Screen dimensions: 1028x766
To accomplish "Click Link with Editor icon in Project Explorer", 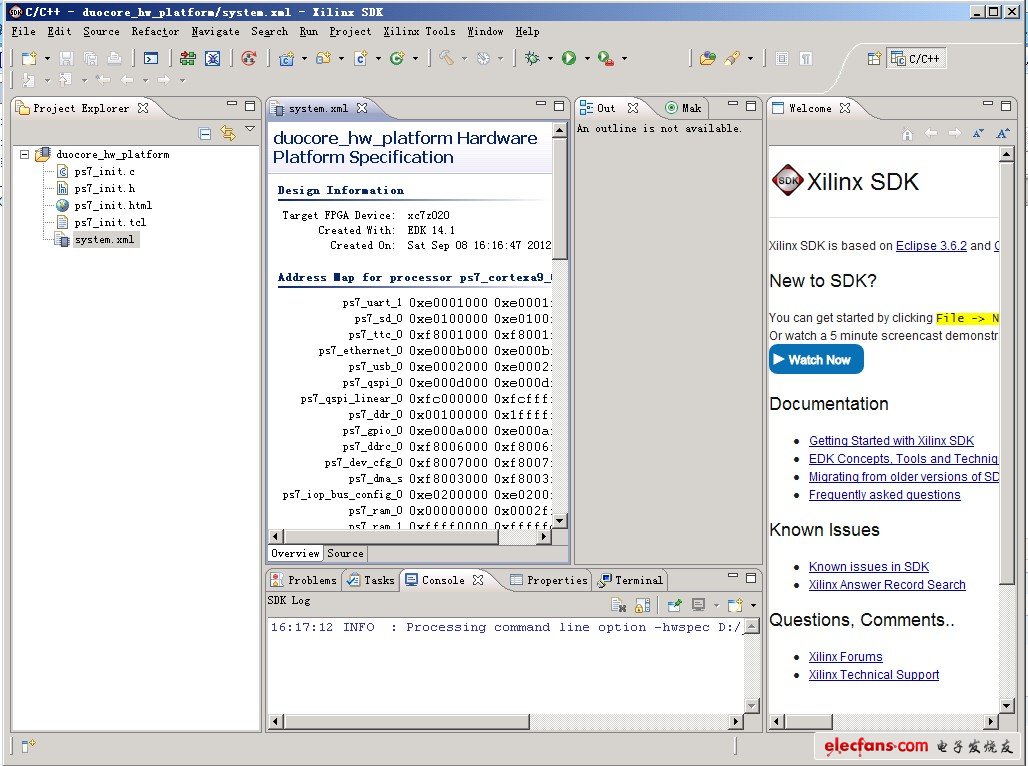I will (227, 133).
